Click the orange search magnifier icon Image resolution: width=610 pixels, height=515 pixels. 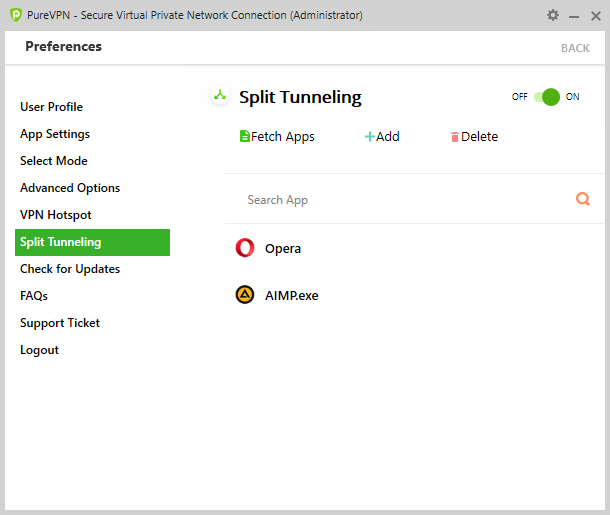pyautogui.click(x=582, y=199)
